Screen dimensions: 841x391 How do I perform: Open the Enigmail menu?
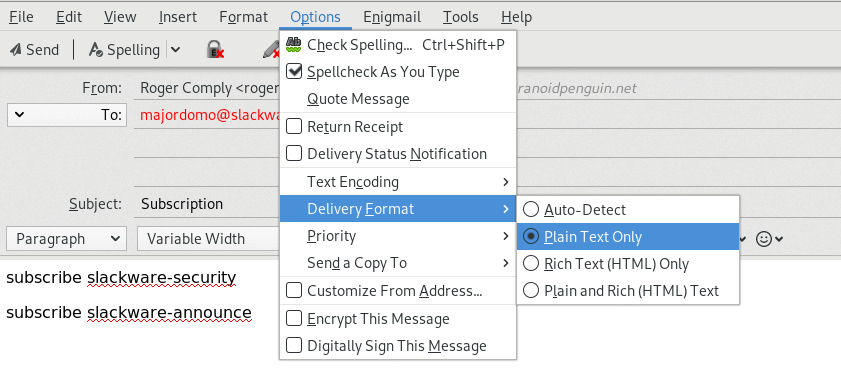point(392,17)
